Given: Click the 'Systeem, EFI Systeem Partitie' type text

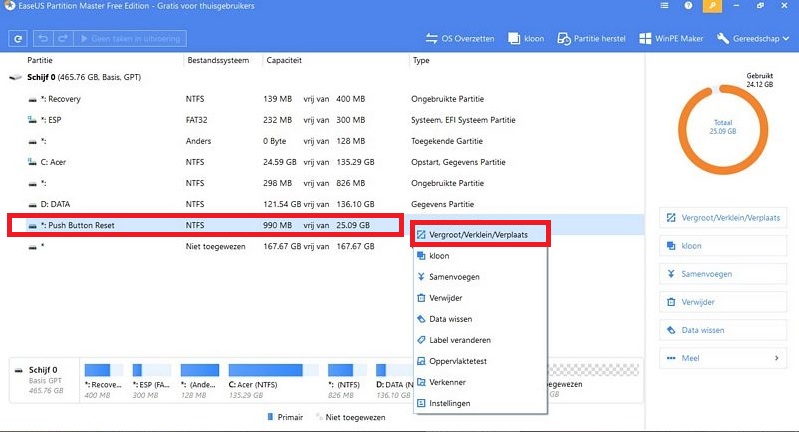Looking at the screenshot, I should pos(463,120).
